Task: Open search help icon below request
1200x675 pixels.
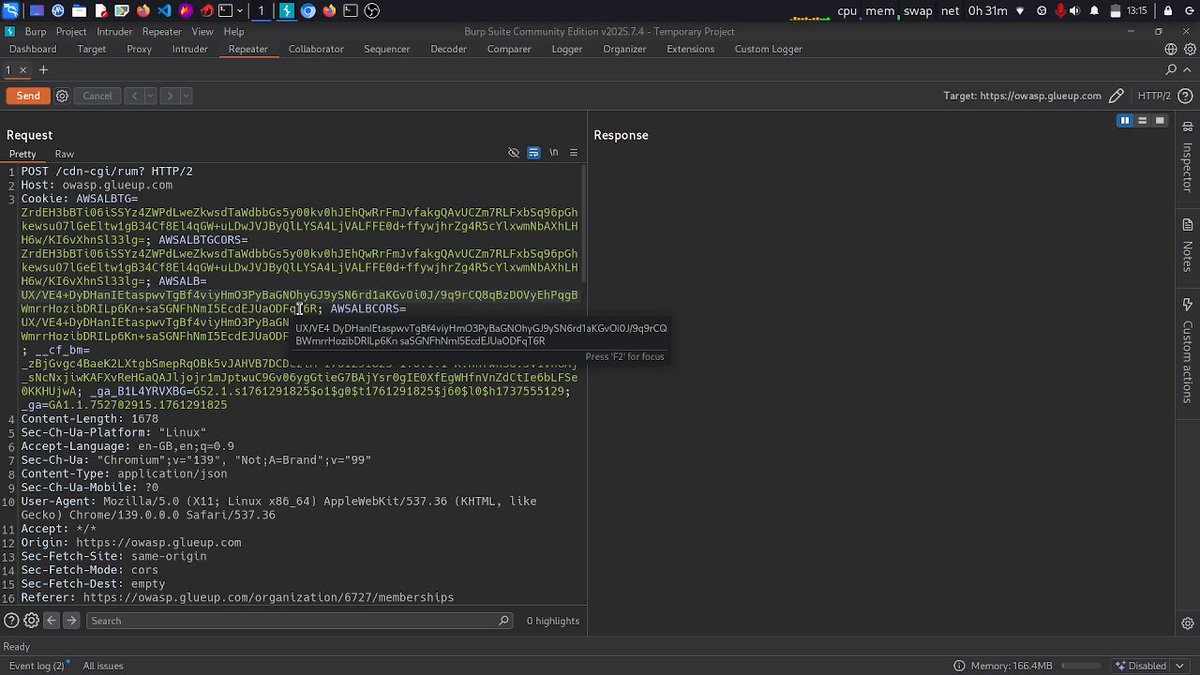Action: pyautogui.click(x=12, y=620)
